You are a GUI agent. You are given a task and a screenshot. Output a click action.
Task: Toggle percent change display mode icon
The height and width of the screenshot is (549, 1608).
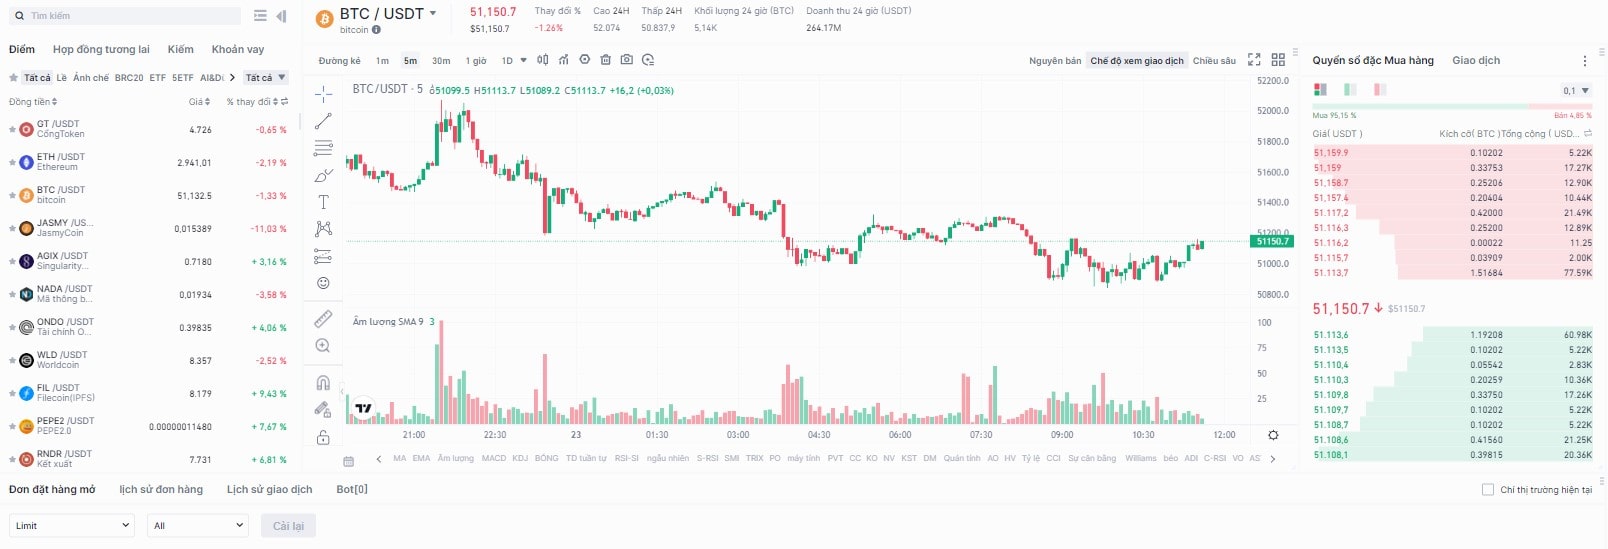pos(285,102)
